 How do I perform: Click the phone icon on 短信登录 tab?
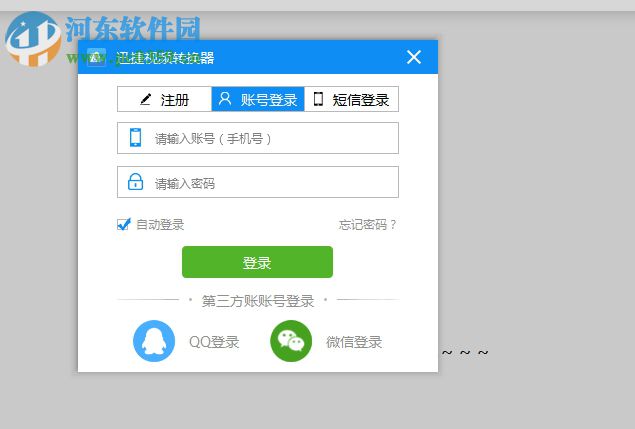point(318,99)
